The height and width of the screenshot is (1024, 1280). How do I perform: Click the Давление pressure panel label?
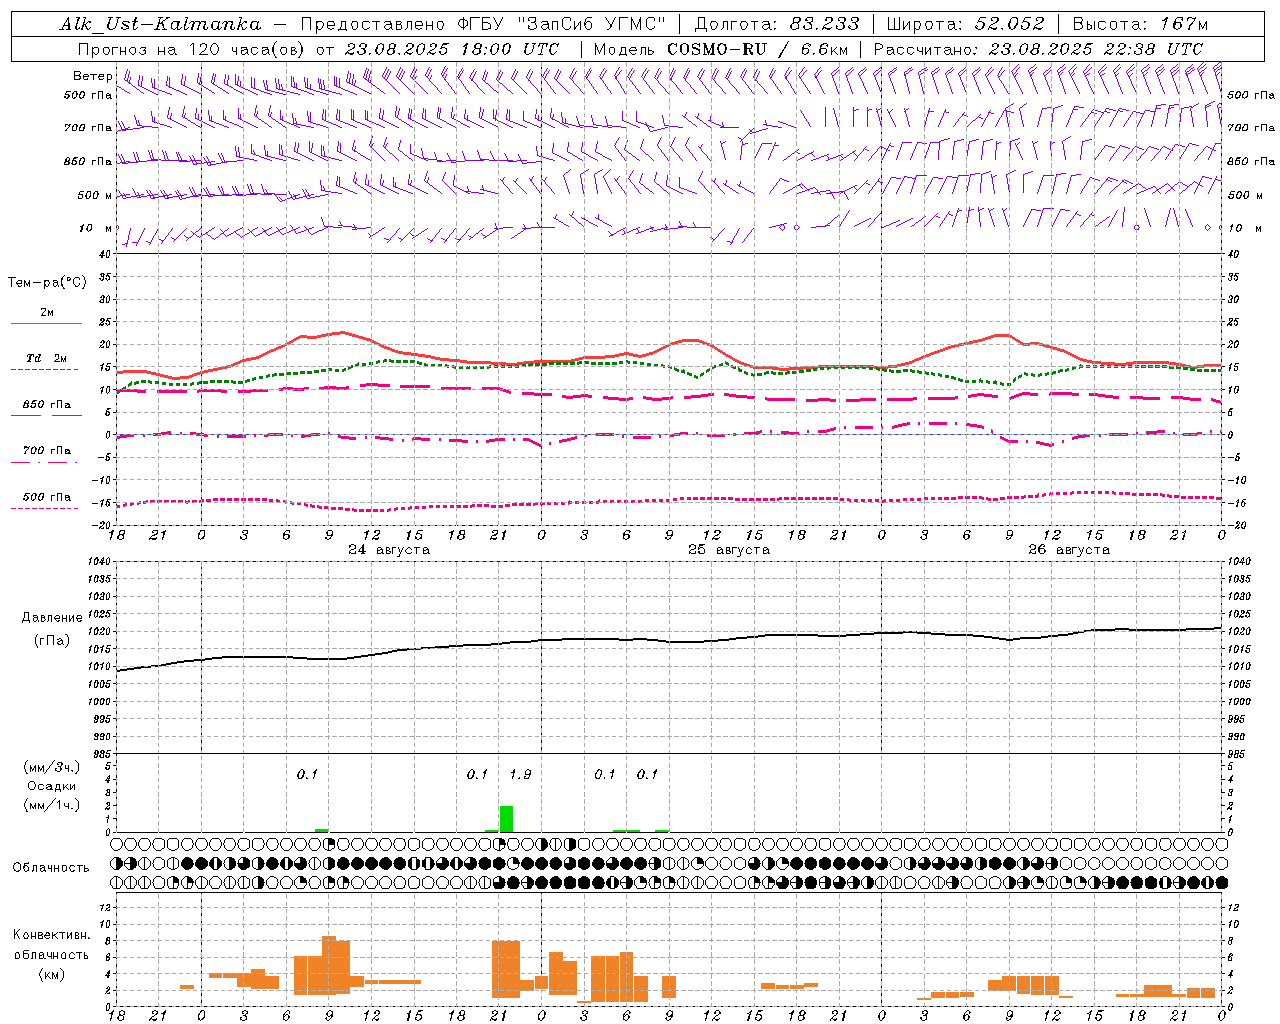pos(52,618)
